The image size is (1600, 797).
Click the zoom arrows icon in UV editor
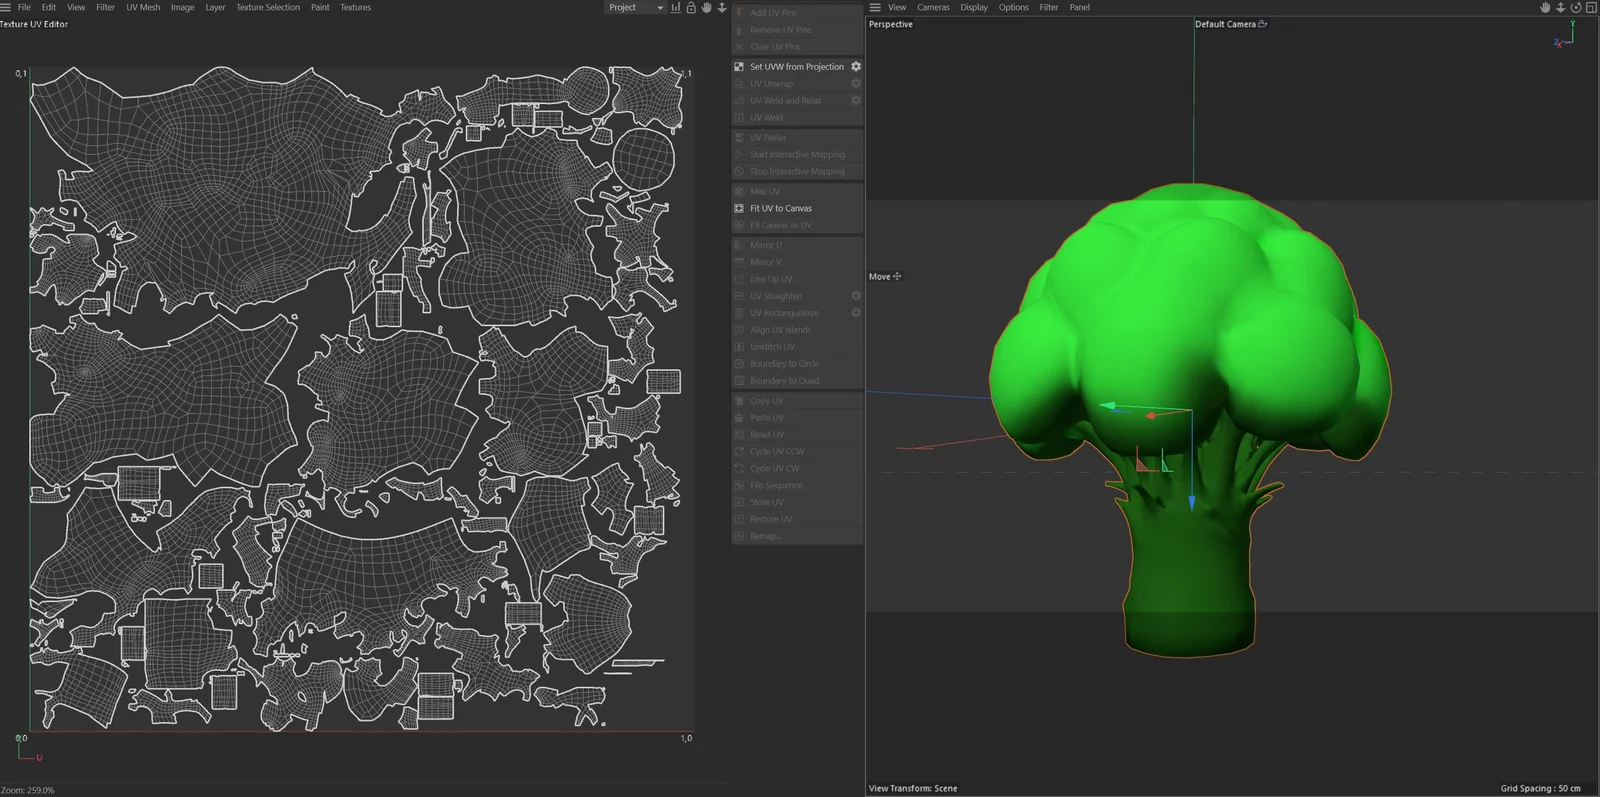coord(722,7)
